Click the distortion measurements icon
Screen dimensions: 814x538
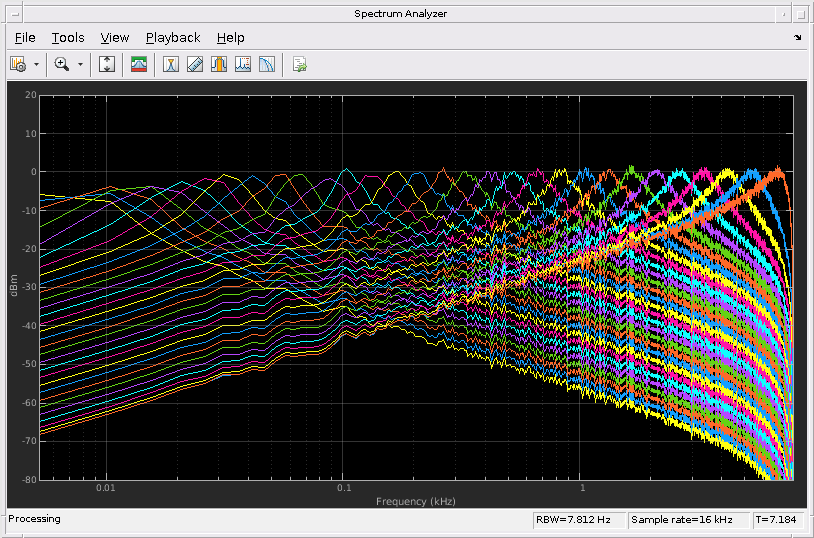267,64
